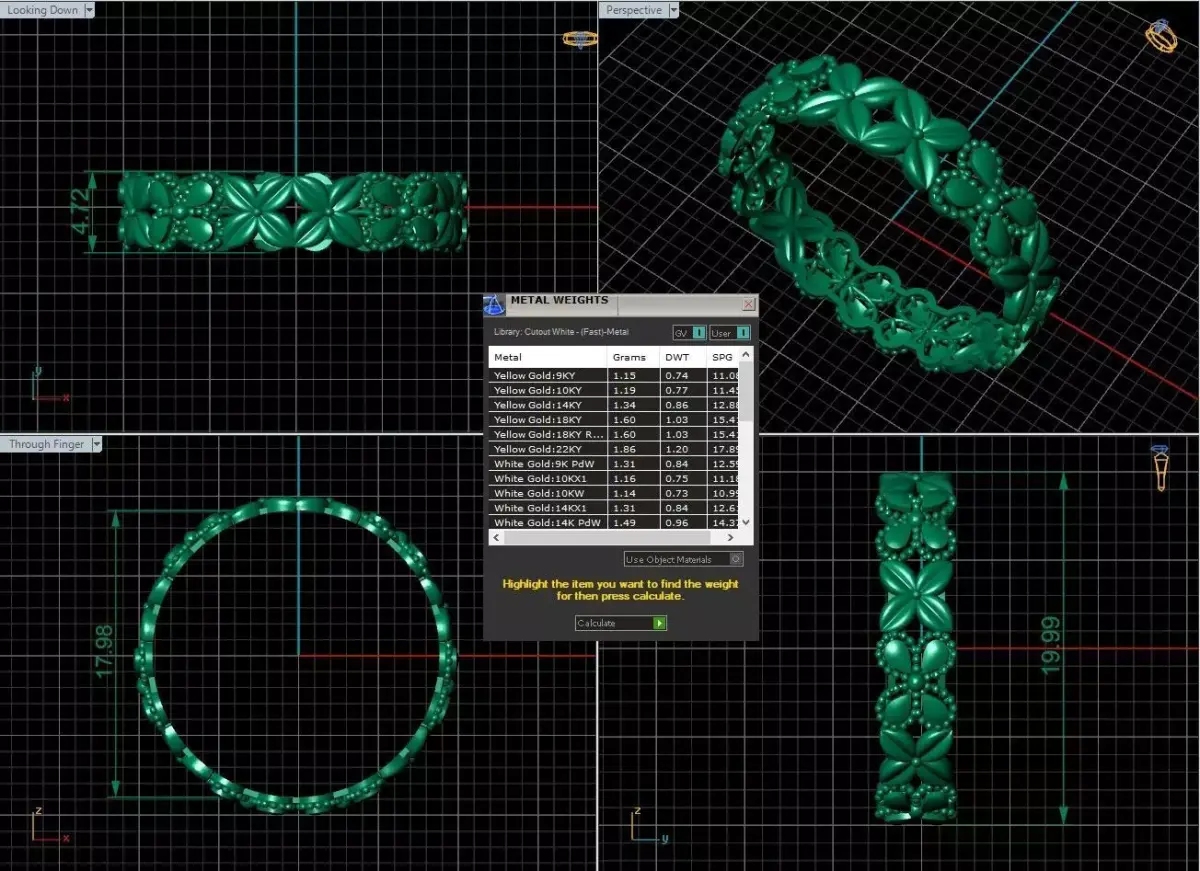Select the White Gold:14KX1 row
This screenshot has width=1200, height=871.
614,508
